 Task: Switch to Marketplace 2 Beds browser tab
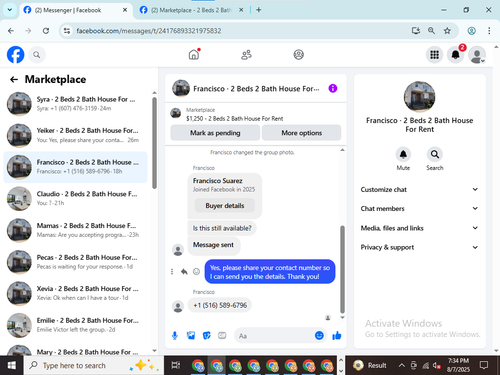(x=191, y=10)
